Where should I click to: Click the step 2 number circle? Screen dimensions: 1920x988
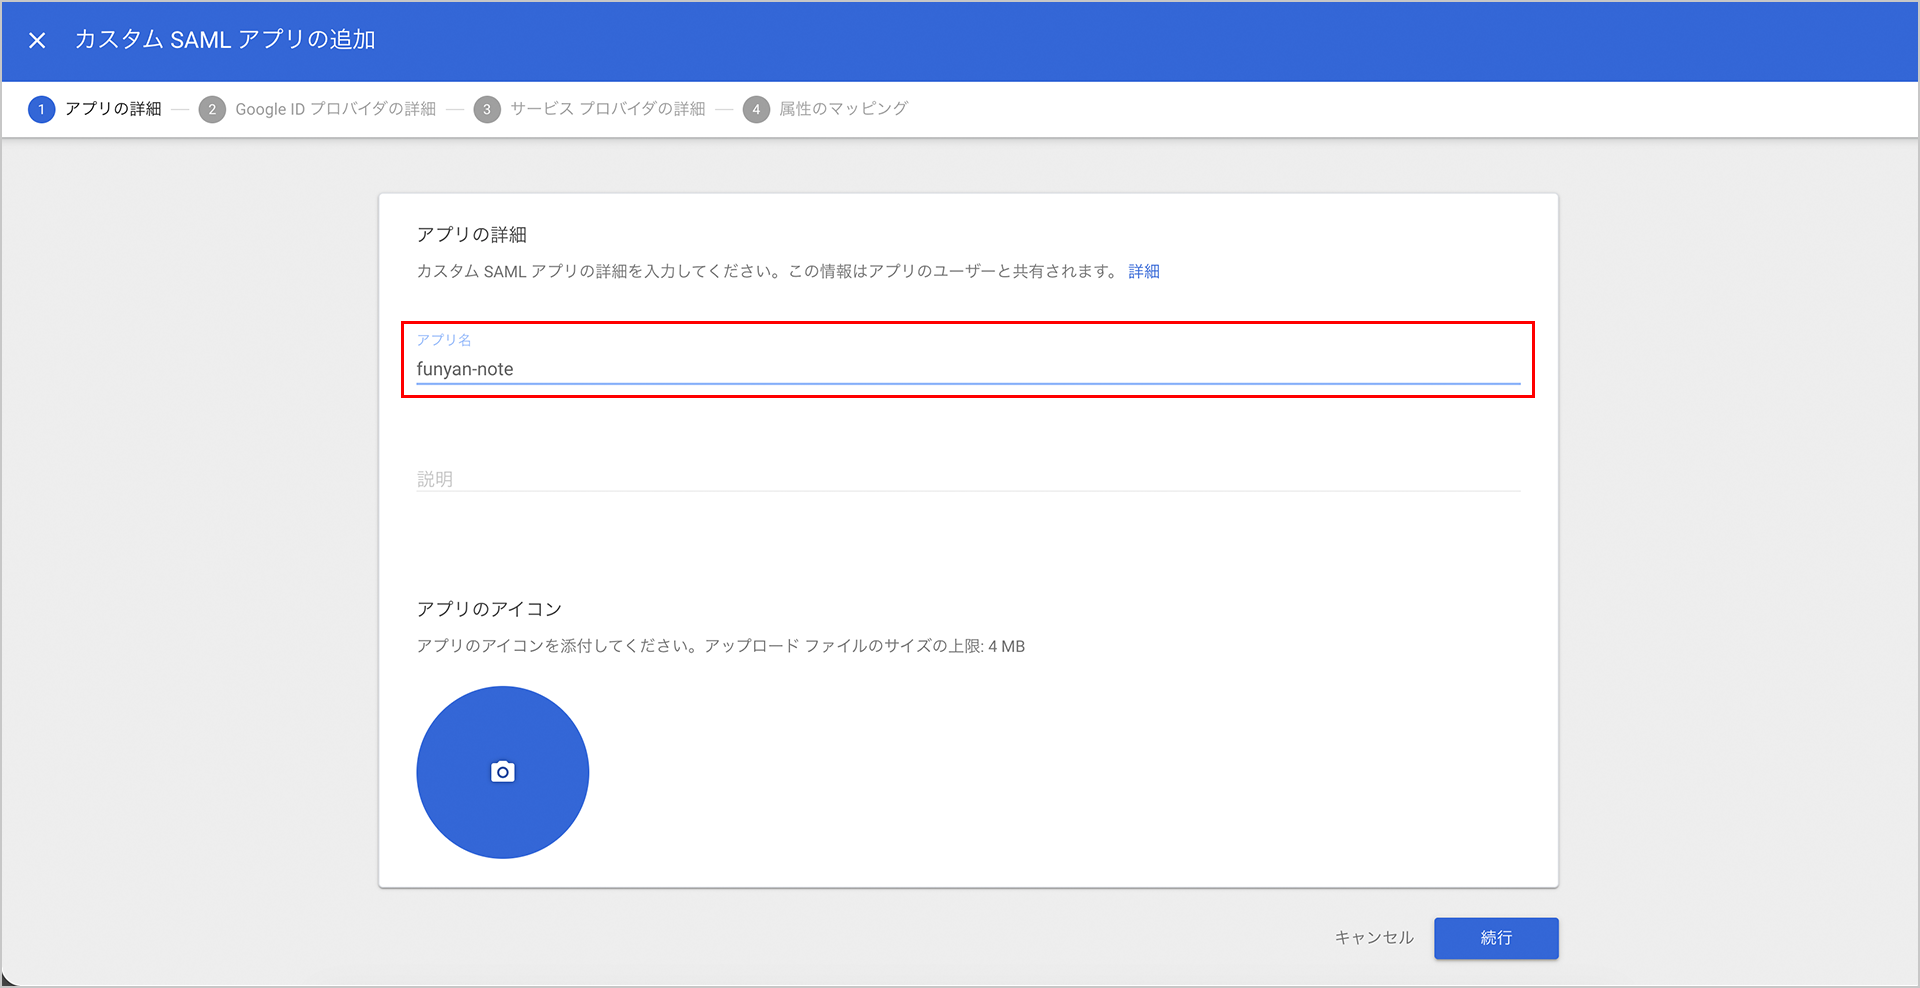(212, 109)
